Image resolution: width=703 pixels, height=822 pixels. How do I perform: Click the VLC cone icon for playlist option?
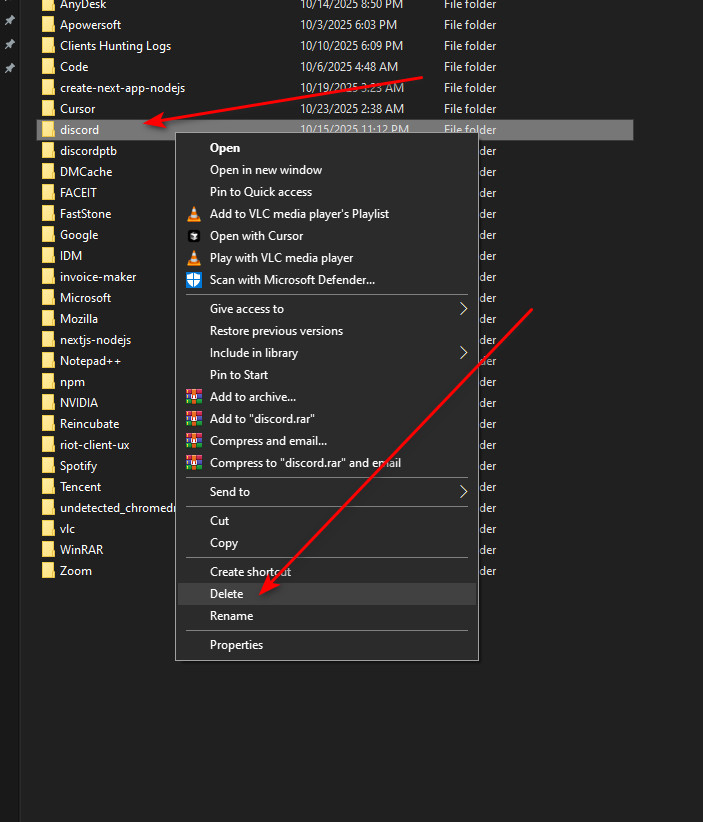(193, 213)
